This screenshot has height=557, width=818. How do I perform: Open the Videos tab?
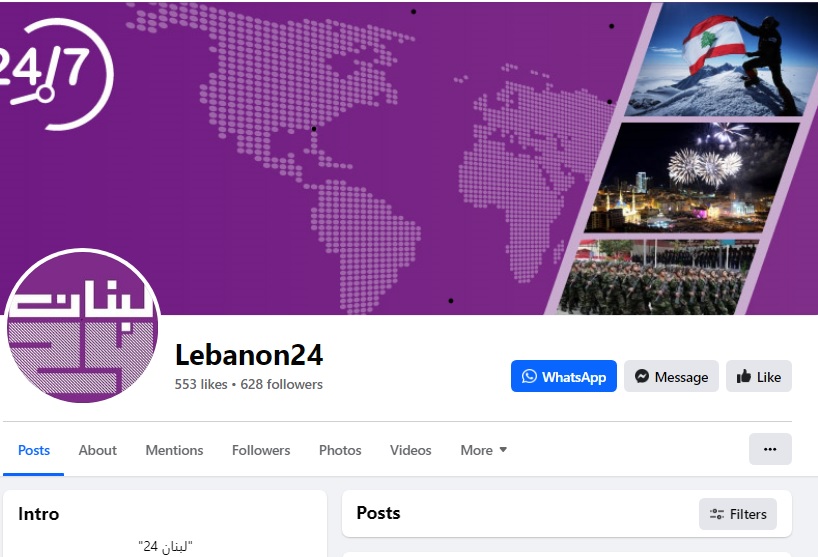(411, 450)
